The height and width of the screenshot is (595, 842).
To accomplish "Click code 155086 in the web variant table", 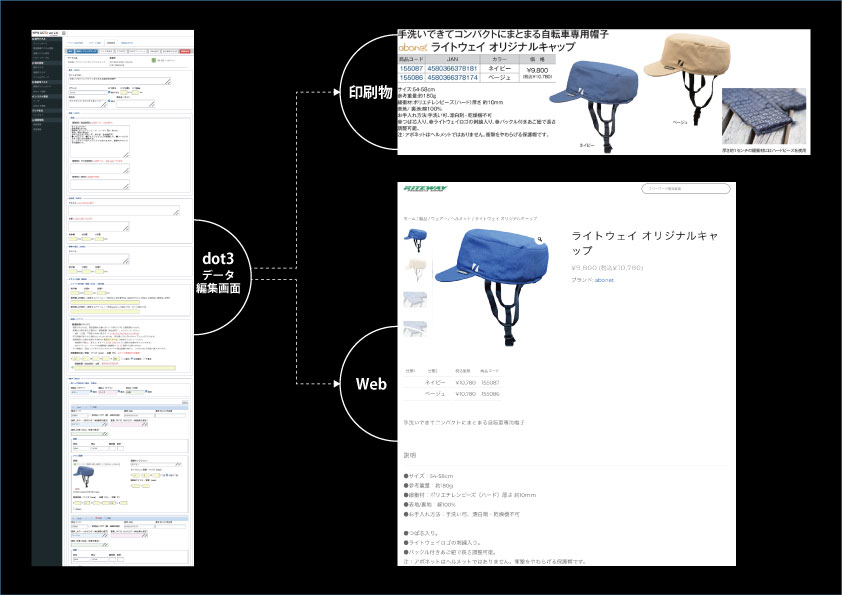I will pos(490,394).
